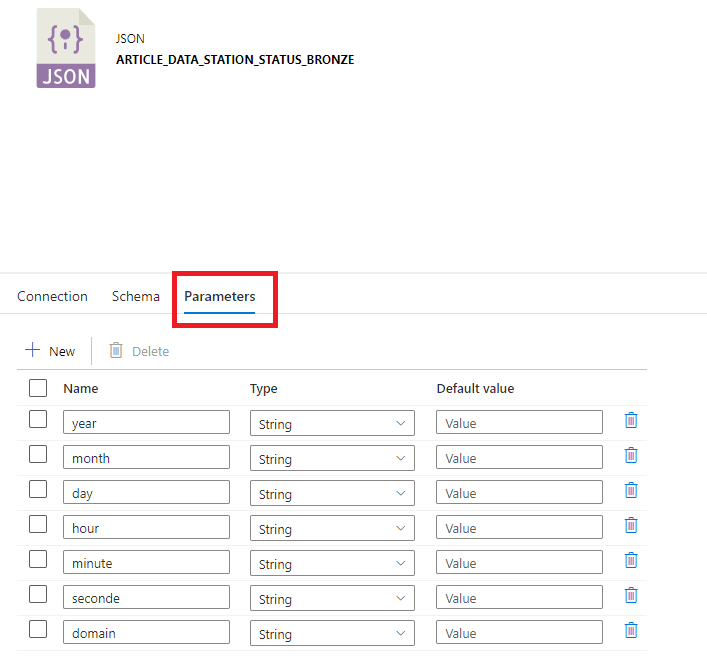Check the box next to year parameter
707x667 pixels.
(38, 420)
